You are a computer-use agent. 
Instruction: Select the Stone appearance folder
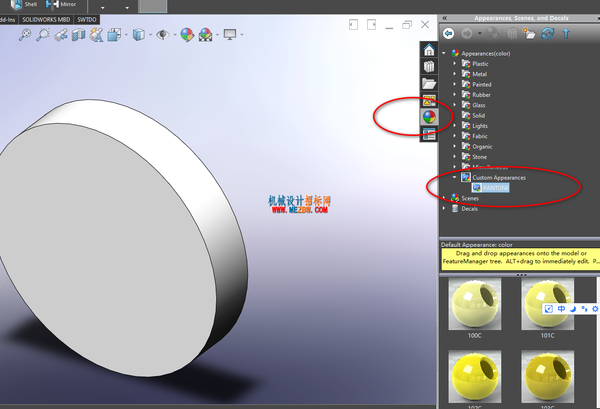pos(474,156)
